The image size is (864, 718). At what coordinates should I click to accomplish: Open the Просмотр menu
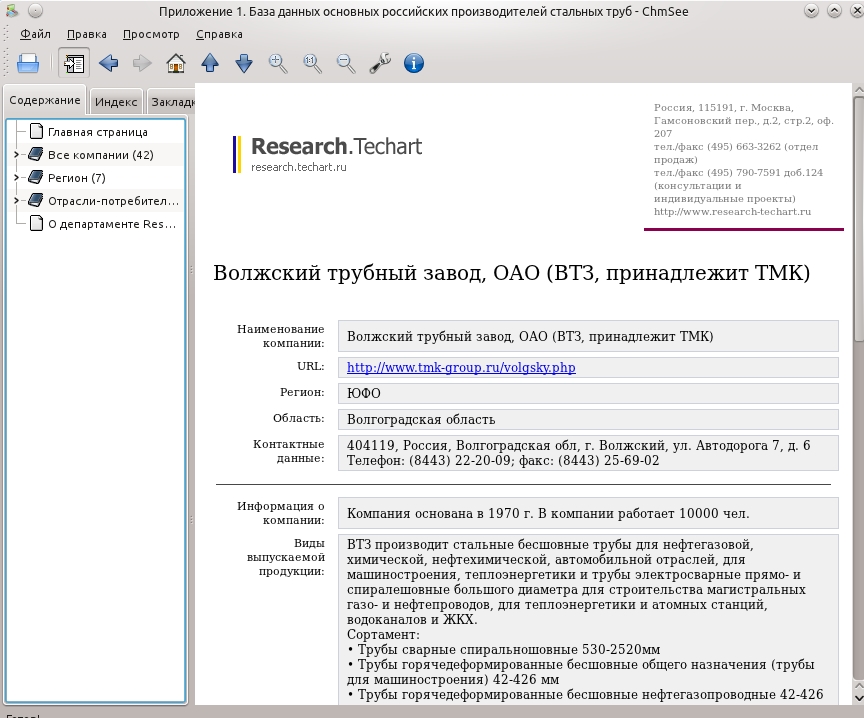click(151, 34)
